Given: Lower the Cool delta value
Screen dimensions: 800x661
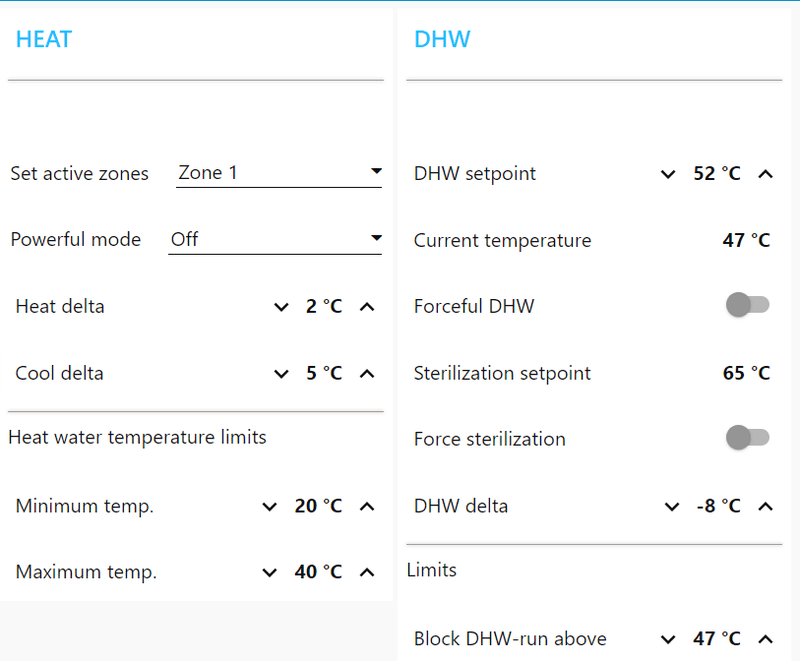Looking at the screenshot, I should click(281, 374).
